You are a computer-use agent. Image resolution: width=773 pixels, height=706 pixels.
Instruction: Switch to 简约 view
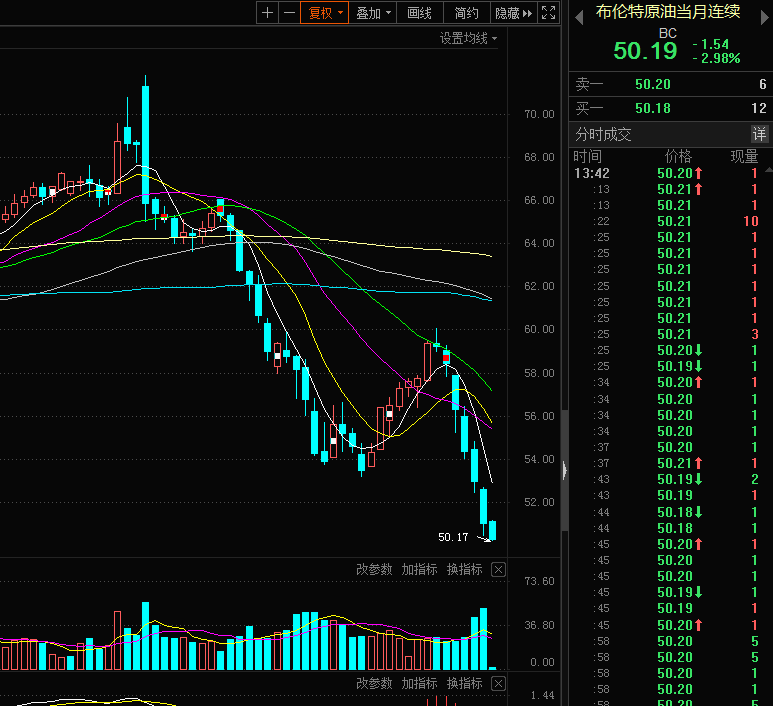pos(466,13)
